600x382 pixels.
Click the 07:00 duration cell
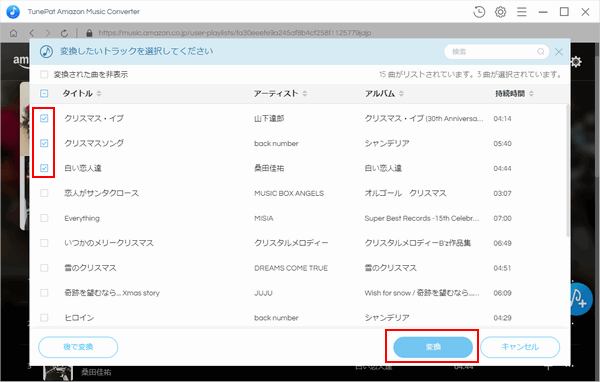[x=502, y=218]
